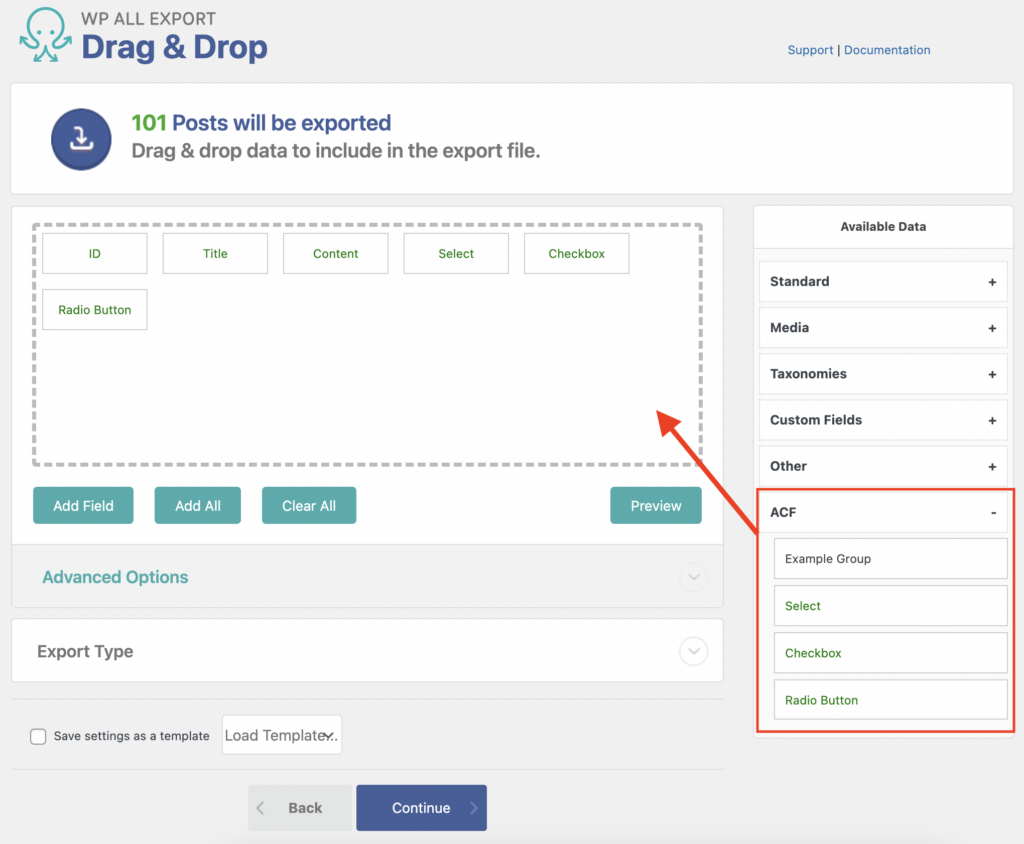This screenshot has width=1024, height=844.
Task: Click the Preview button
Action: coord(656,505)
